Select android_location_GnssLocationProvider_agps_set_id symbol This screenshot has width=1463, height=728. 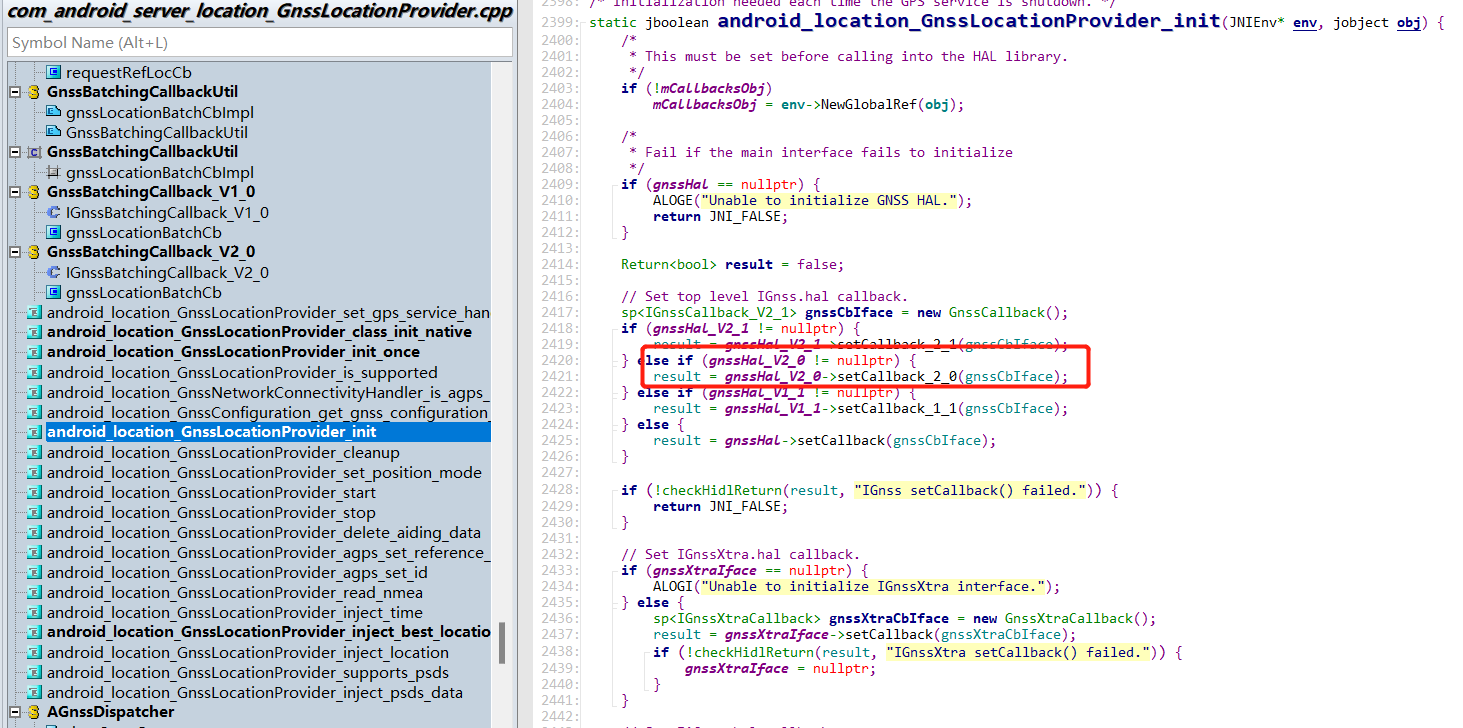237,572
